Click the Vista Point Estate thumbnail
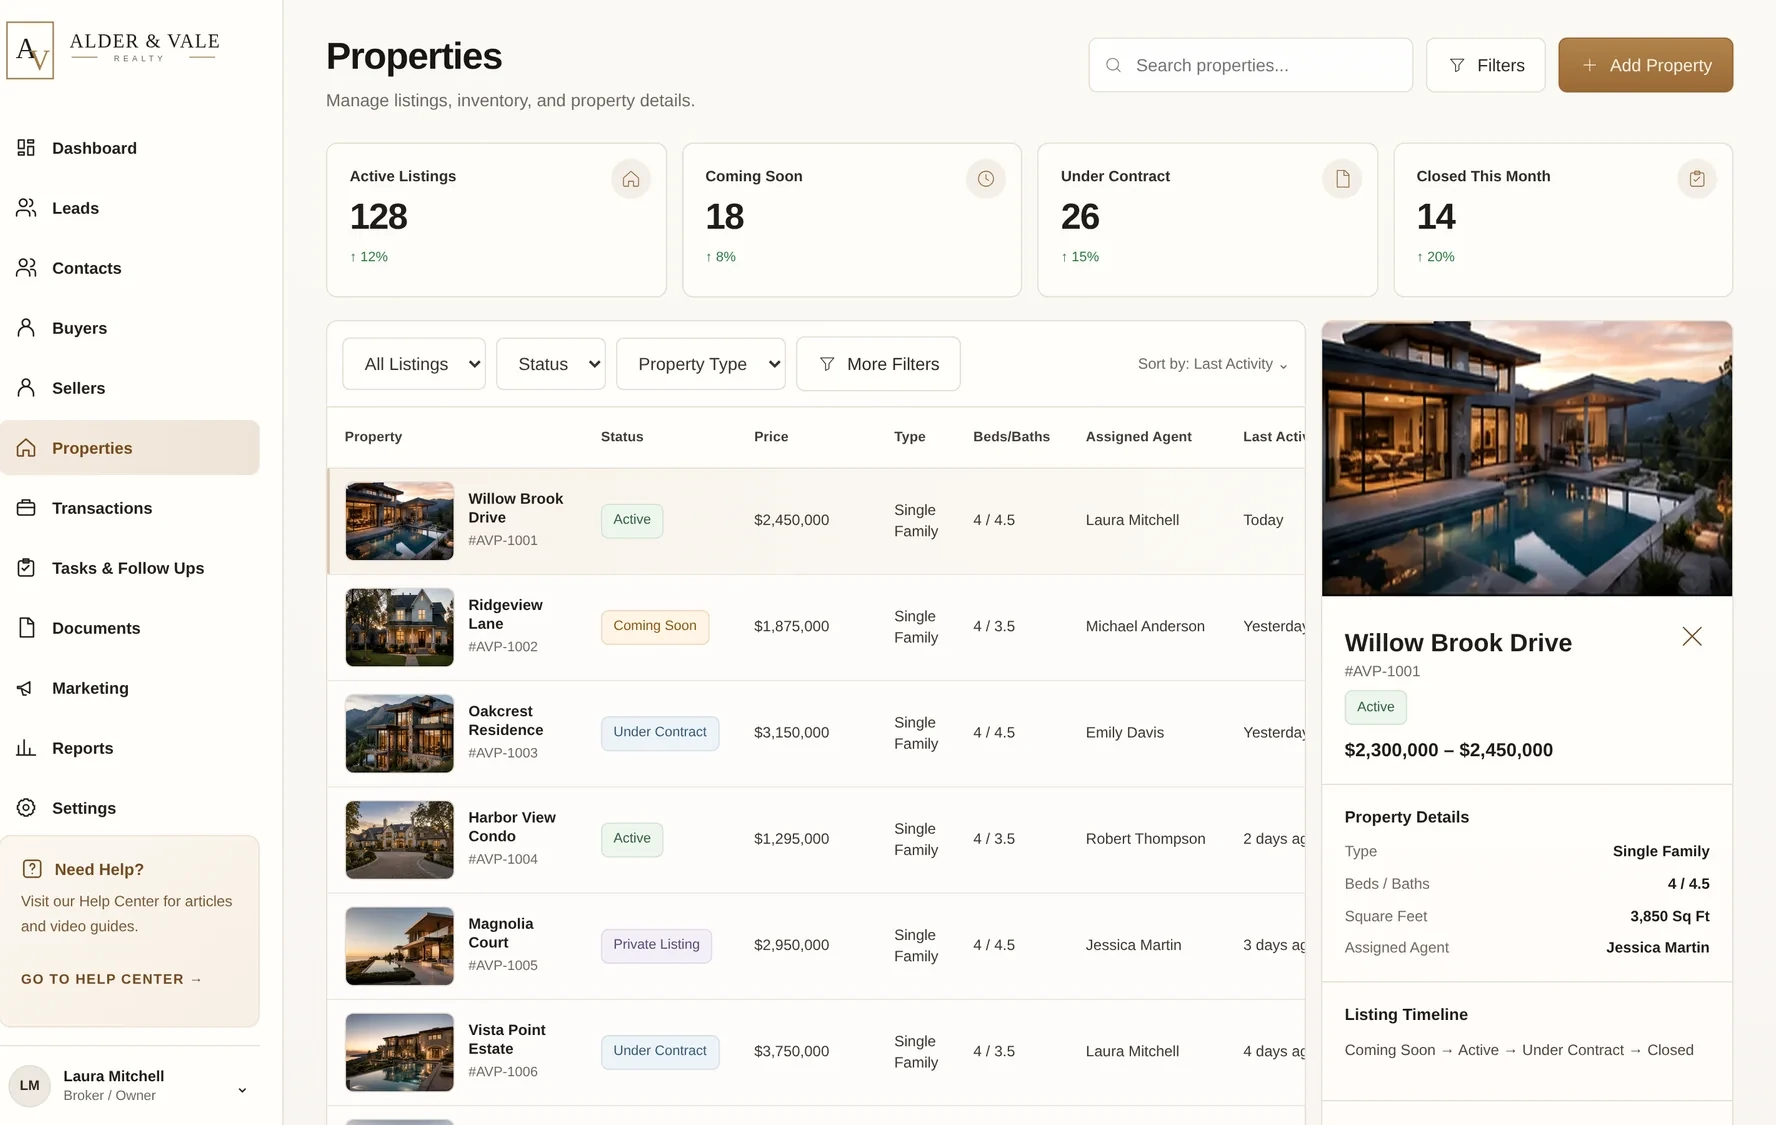Image resolution: width=1776 pixels, height=1125 pixels. (x=399, y=1052)
